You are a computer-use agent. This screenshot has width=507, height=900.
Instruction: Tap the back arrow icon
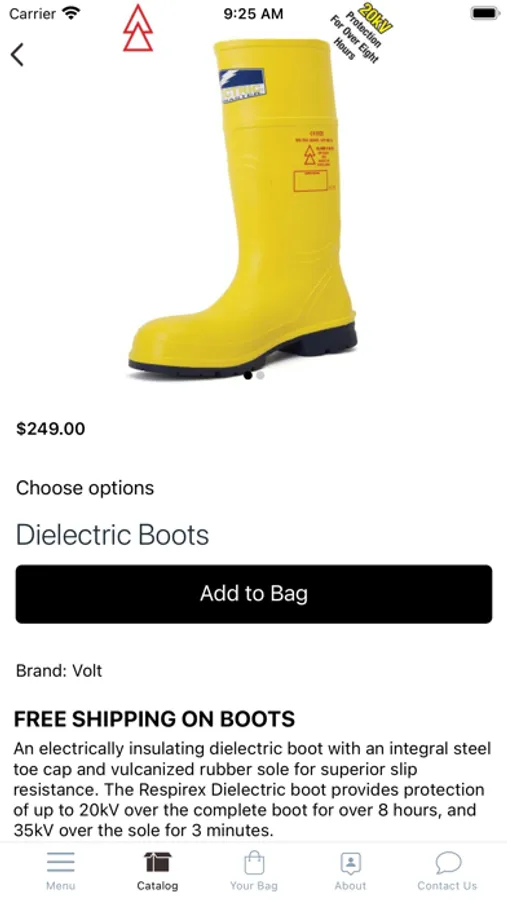[x=17, y=55]
